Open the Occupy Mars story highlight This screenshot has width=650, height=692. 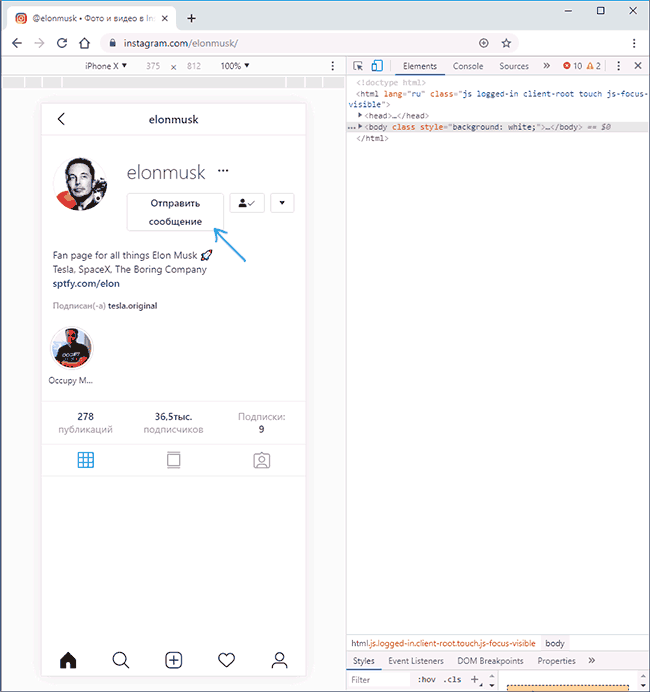point(71,350)
